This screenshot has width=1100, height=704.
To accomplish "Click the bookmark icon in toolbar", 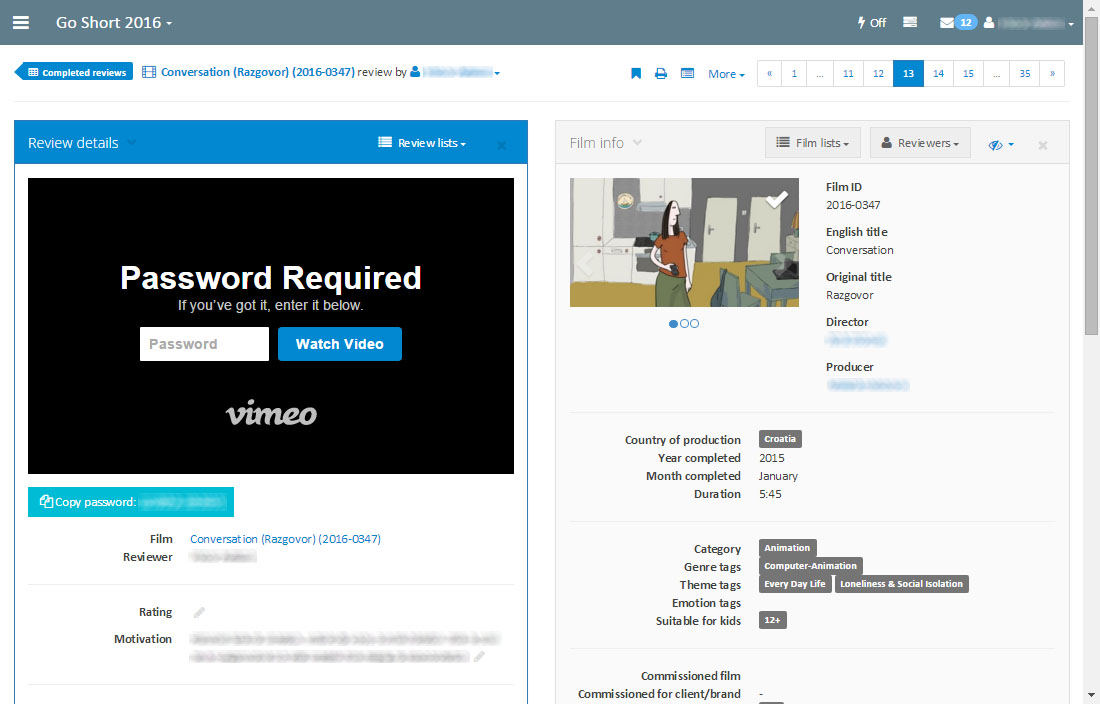I will tap(636, 74).
